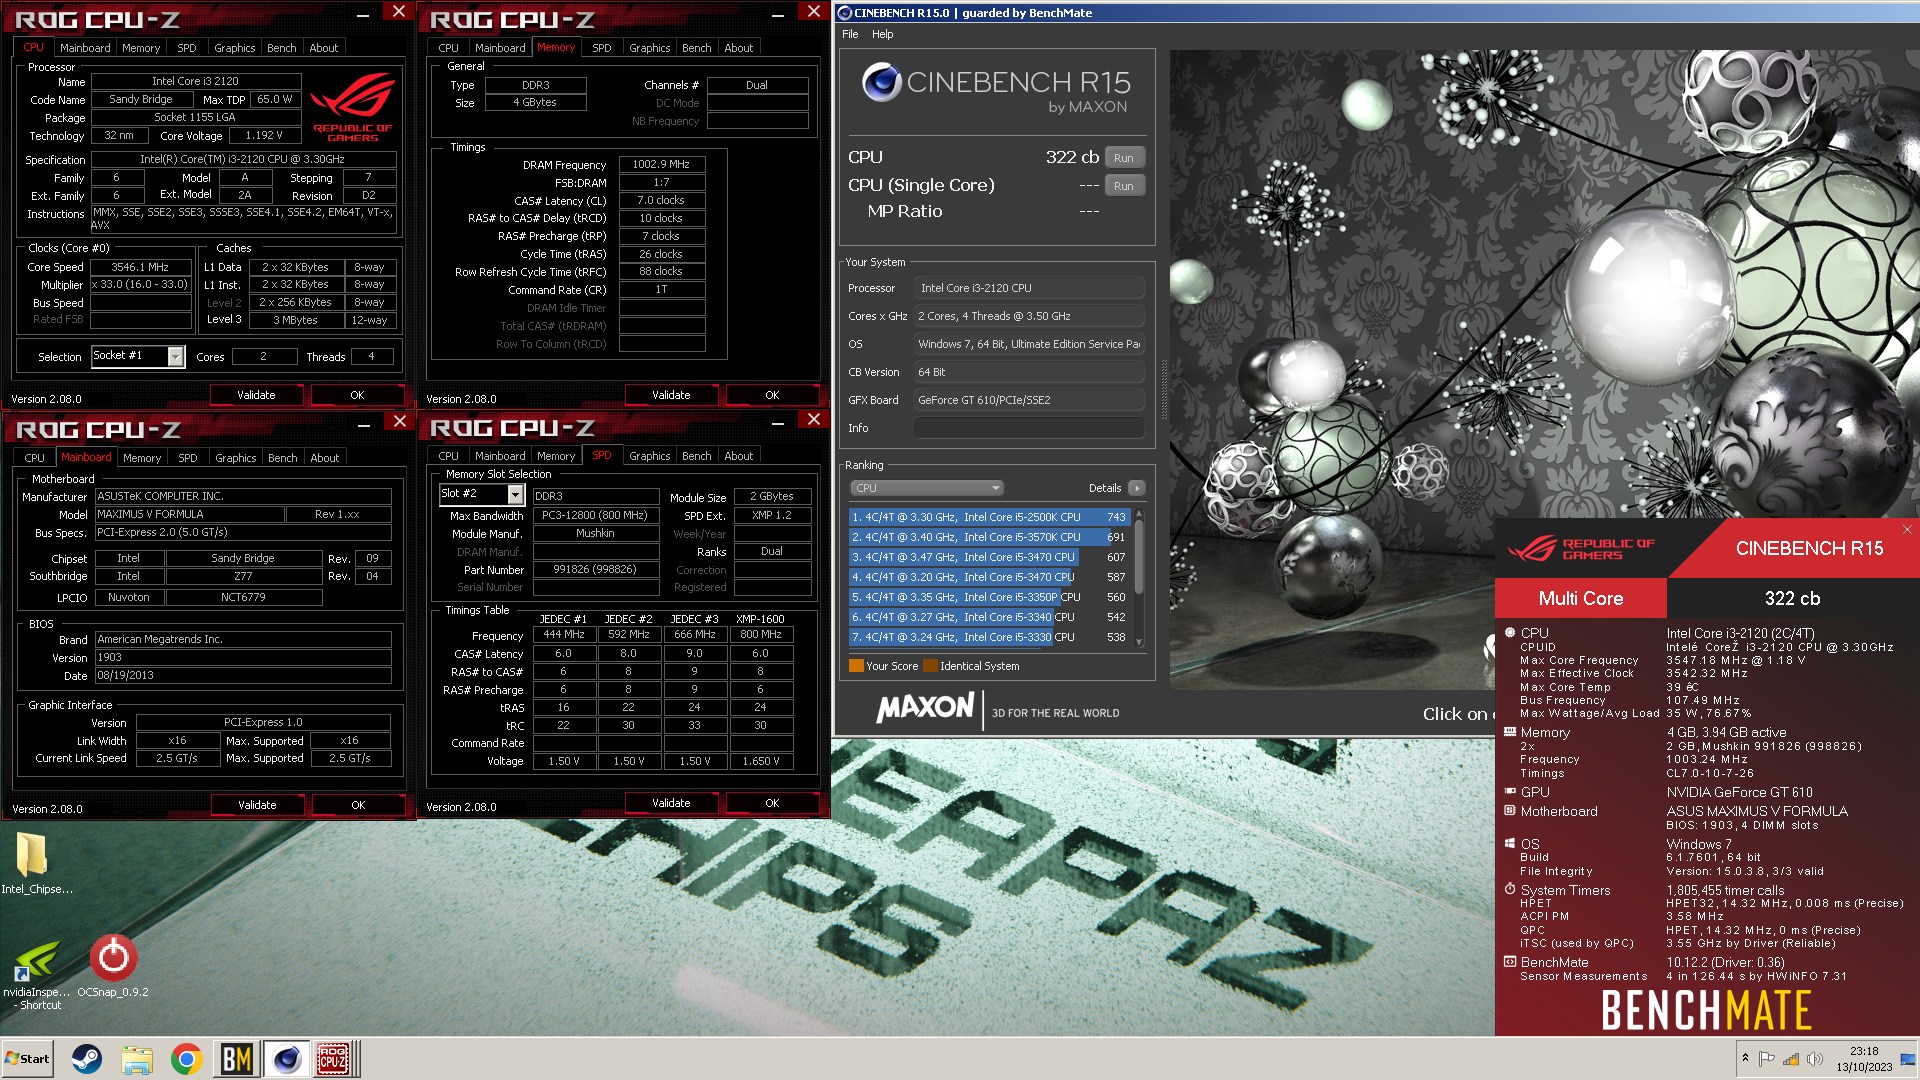The image size is (1920, 1080).
Task: Click Validate in Mainboard window
Action: coord(257,805)
